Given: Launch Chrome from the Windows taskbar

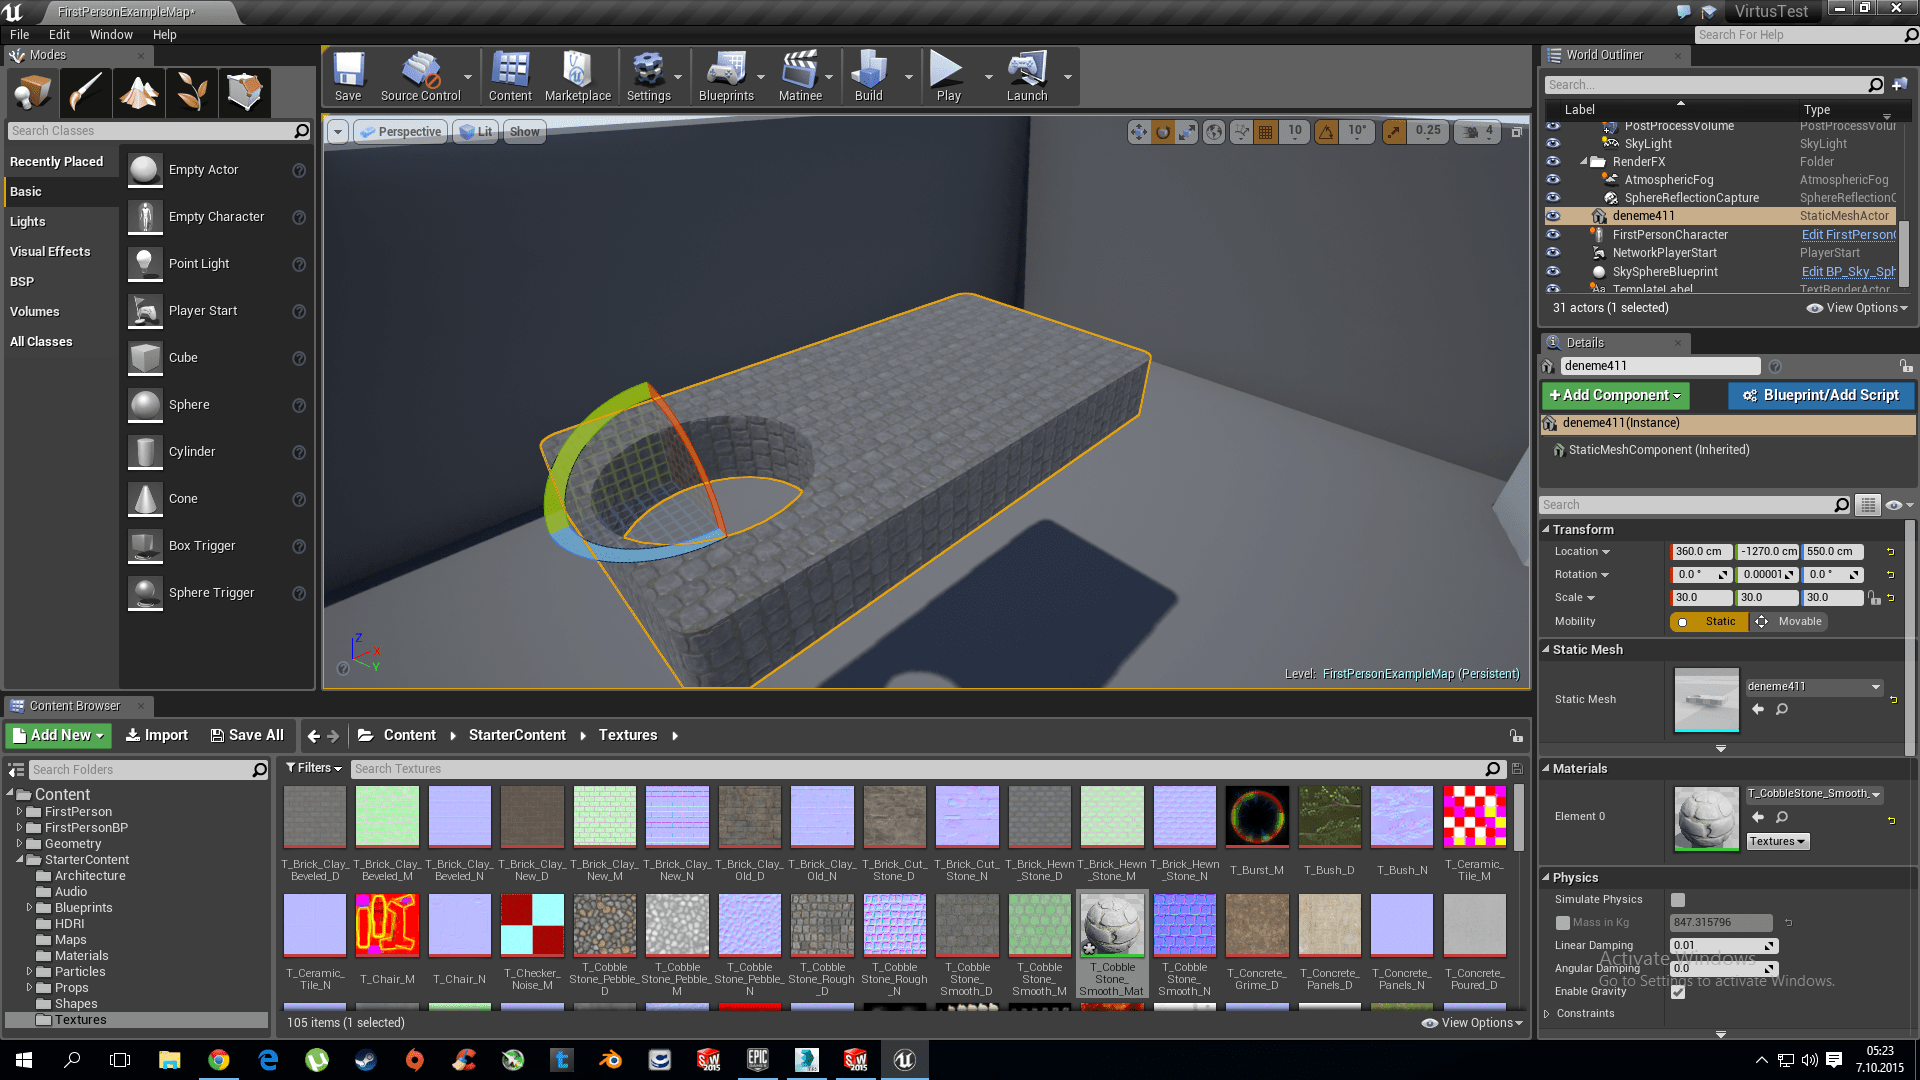Looking at the screenshot, I should (x=219, y=1060).
